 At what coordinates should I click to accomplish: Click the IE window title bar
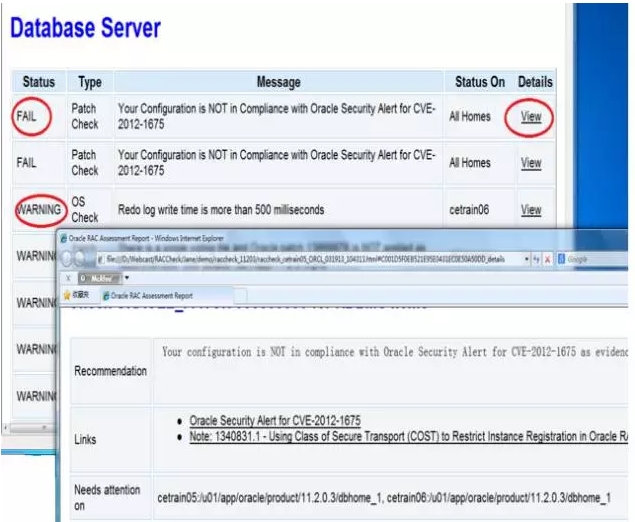pyautogui.click(x=343, y=238)
